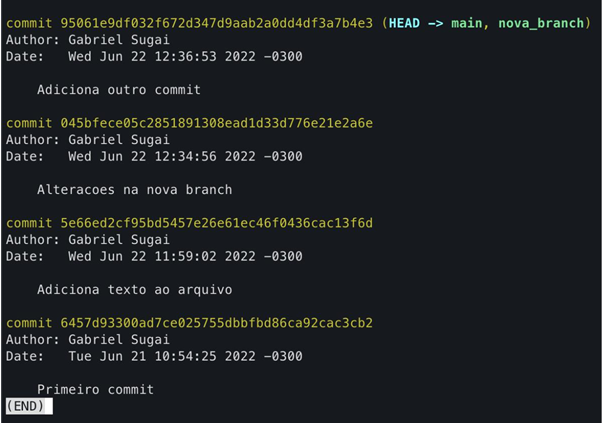Click the commit hash starting with 045bfece
This screenshot has height=424, width=602.
pyautogui.click(x=217, y=123)
